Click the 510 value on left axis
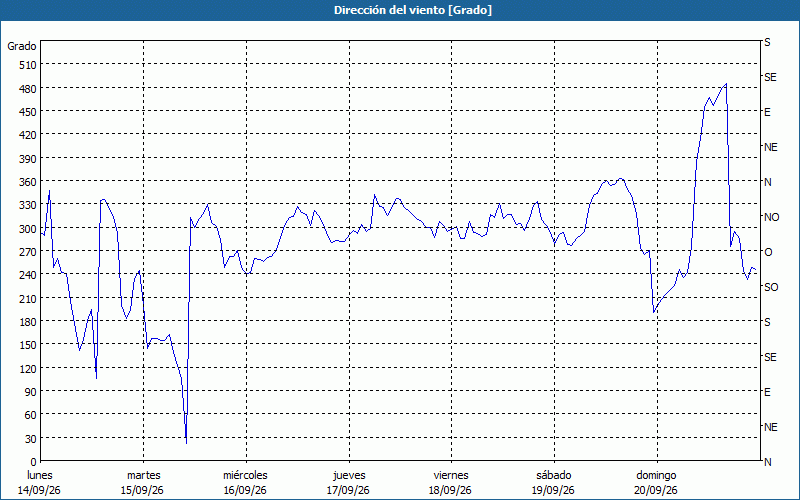 coord(29,65)
